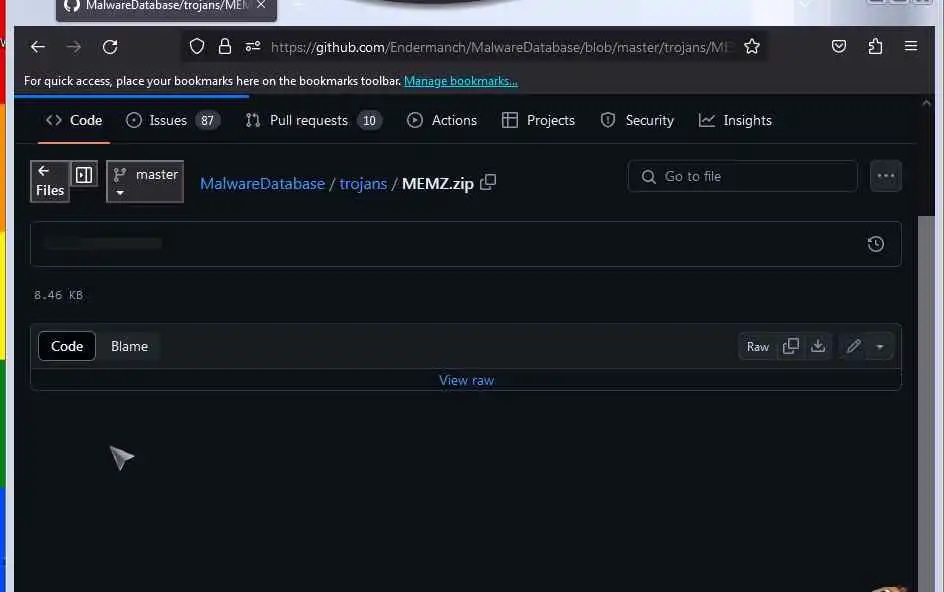The height and width of the screenshot is (592, 944).
Task: Click the GitHub address bar URL
Action: [500, 47]
